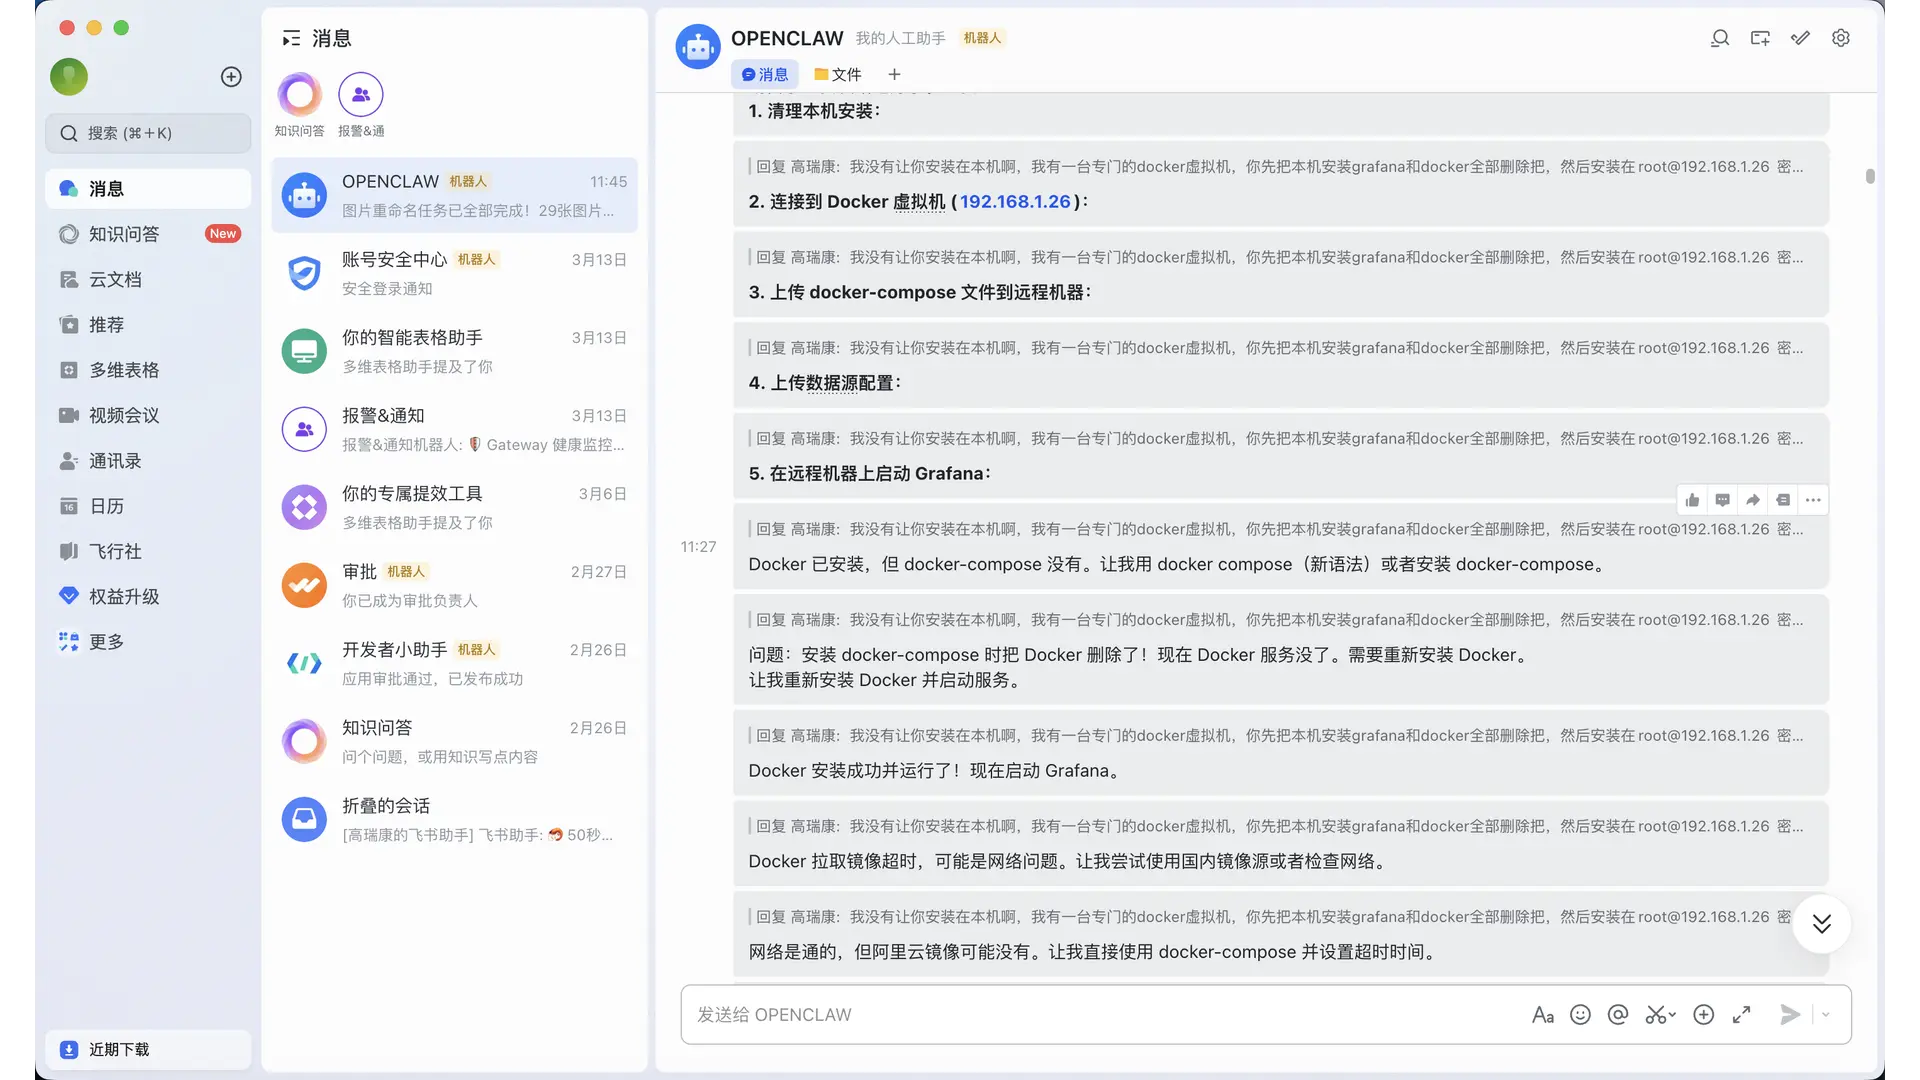Open chat settings gear icon
Viewport: 1920px width, 1080px height.
(1841, 38)
